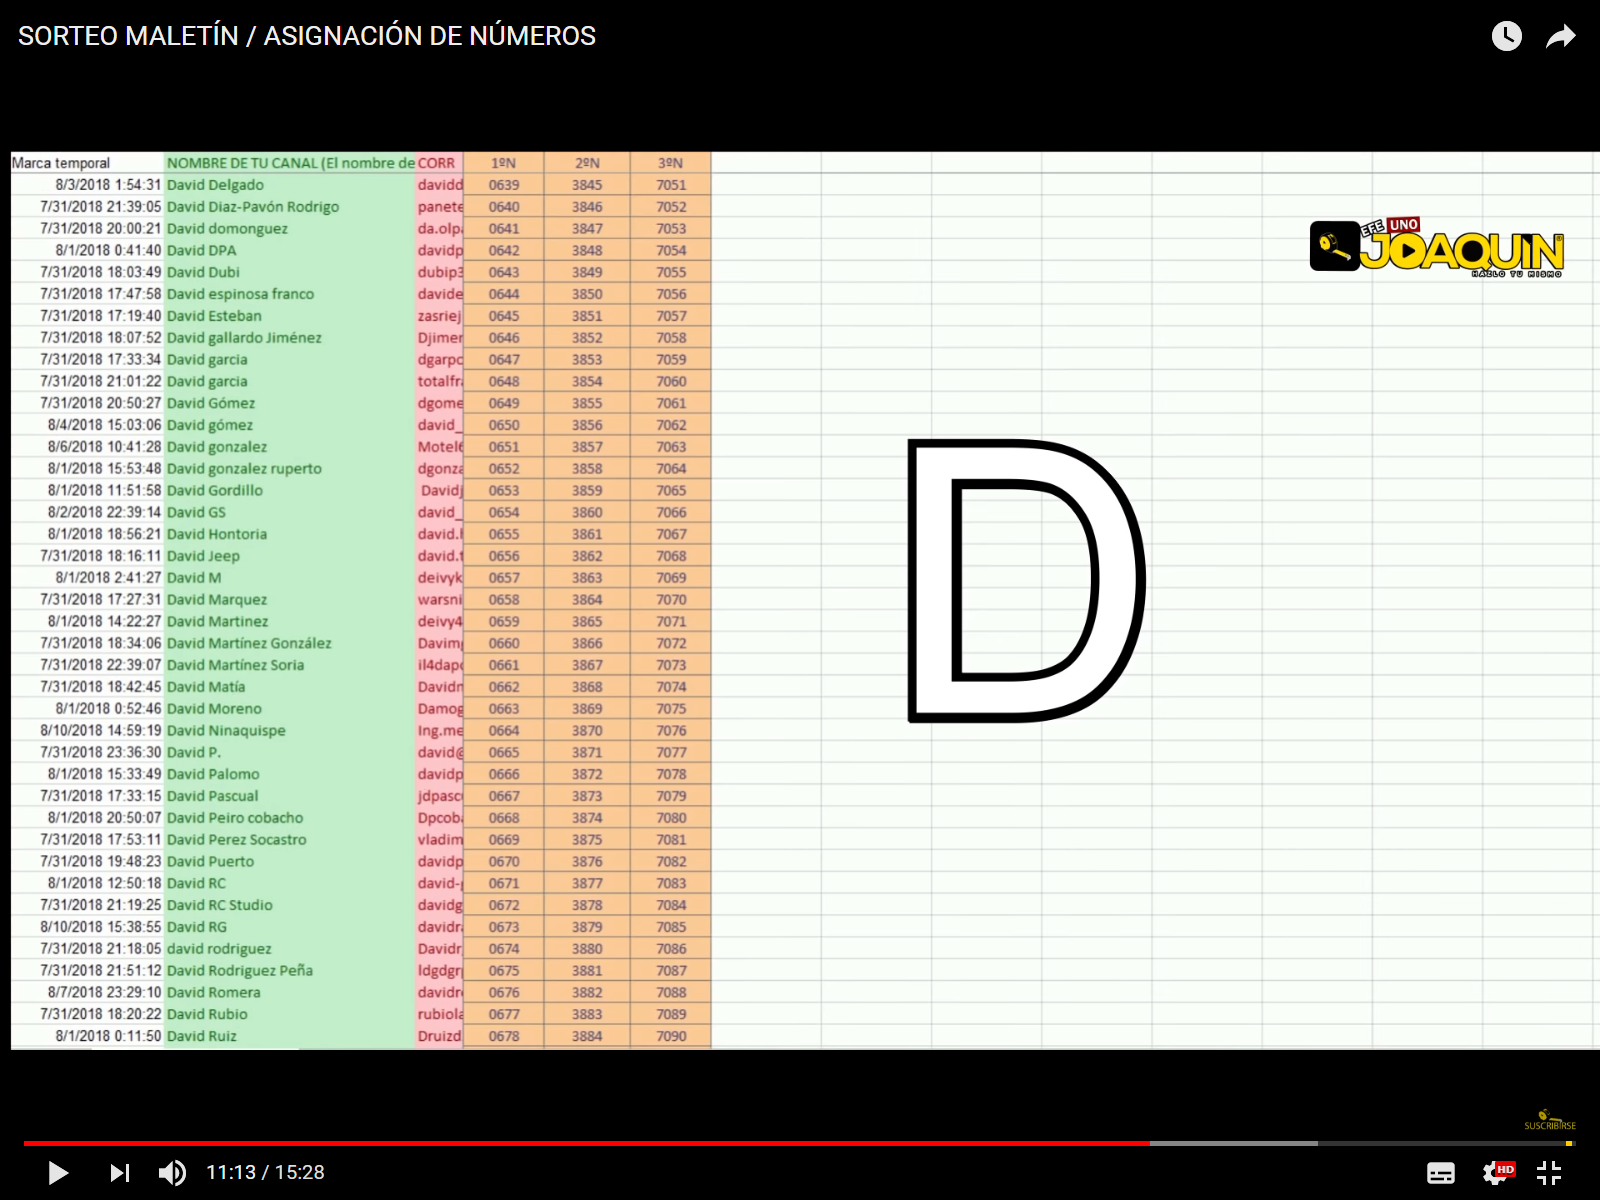Image resolution: width=1600 pixels, height=1200 pixels.
Task: Add video to Watch Later
Action: [x=1506, y=37]
